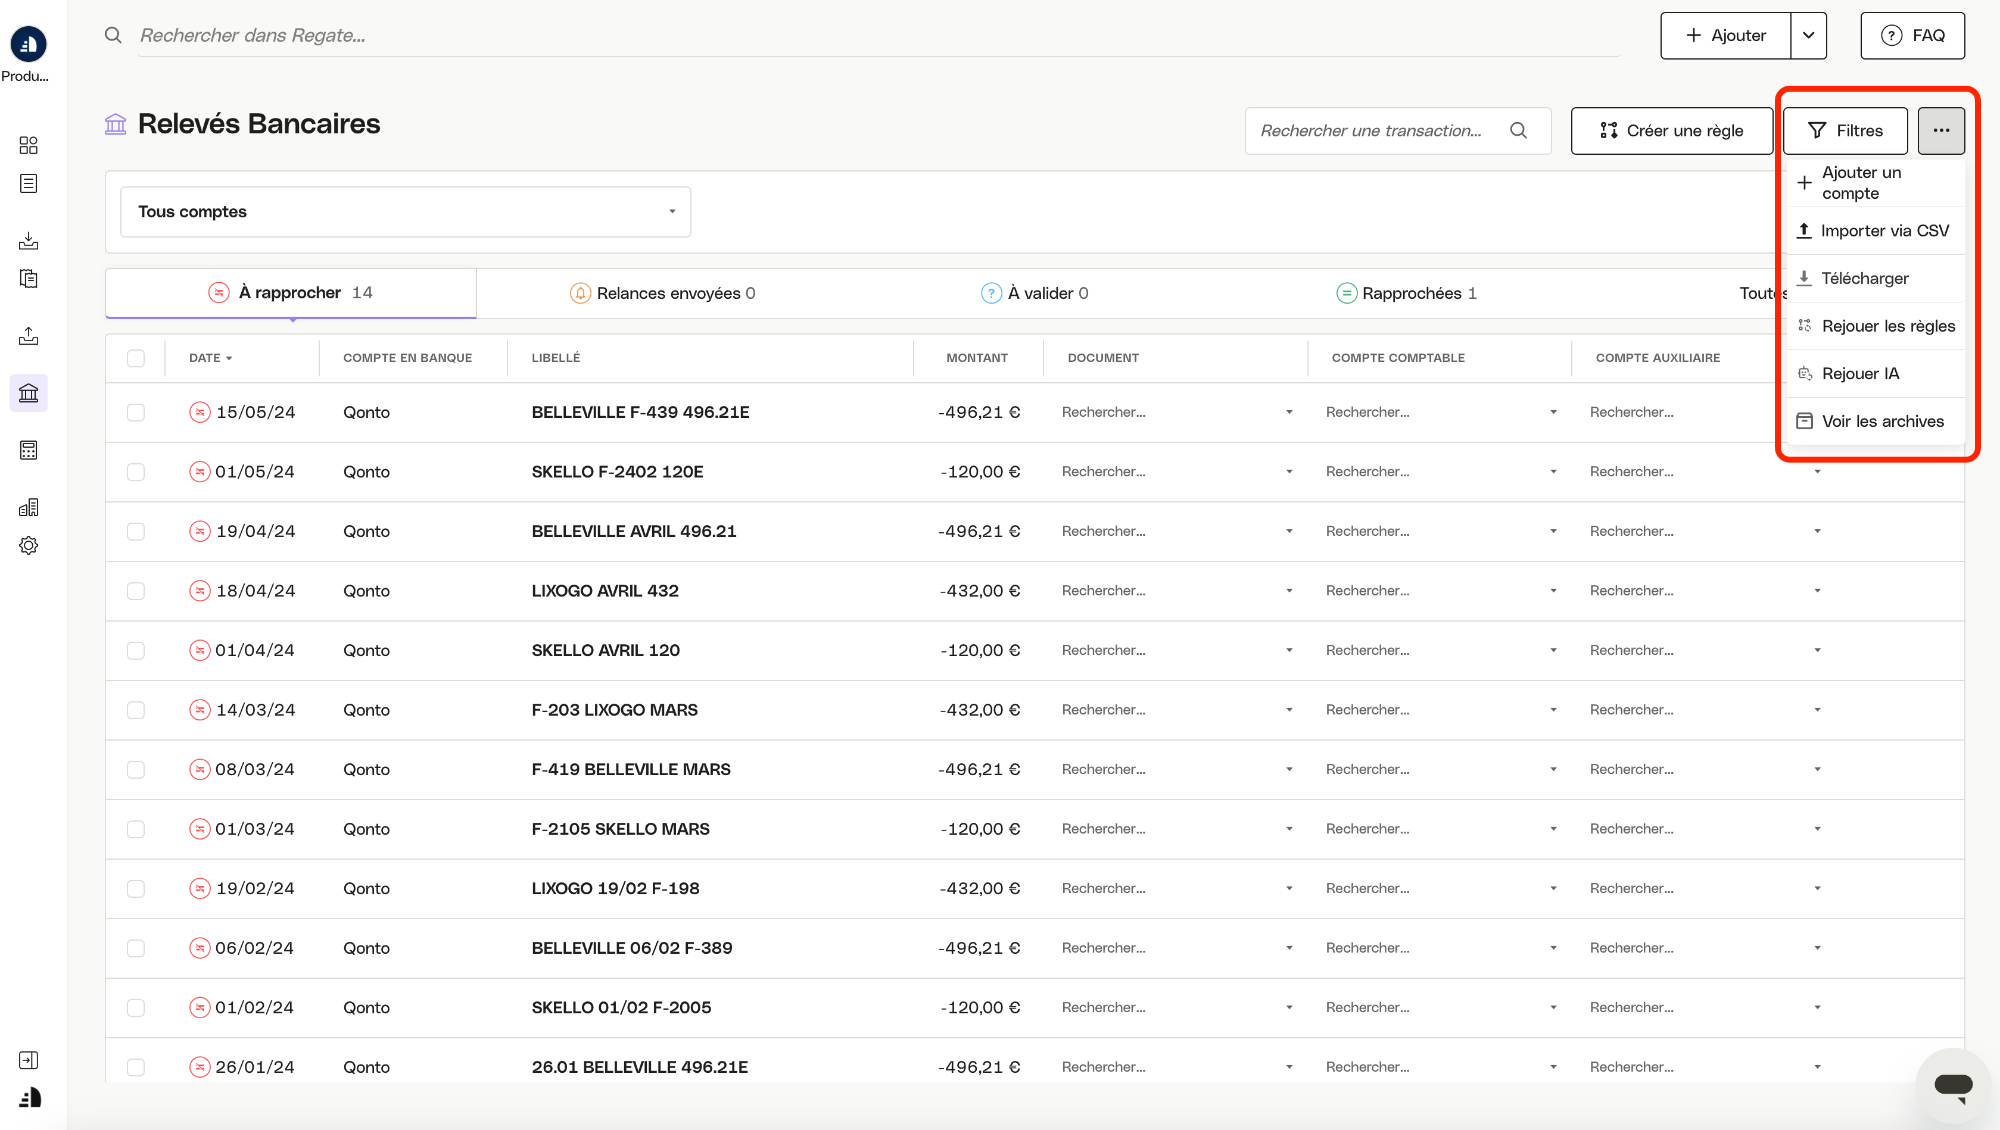Check the SKELLO F-2402 120E row
The image size is (2000, 1130).
[x=136, y=472]
